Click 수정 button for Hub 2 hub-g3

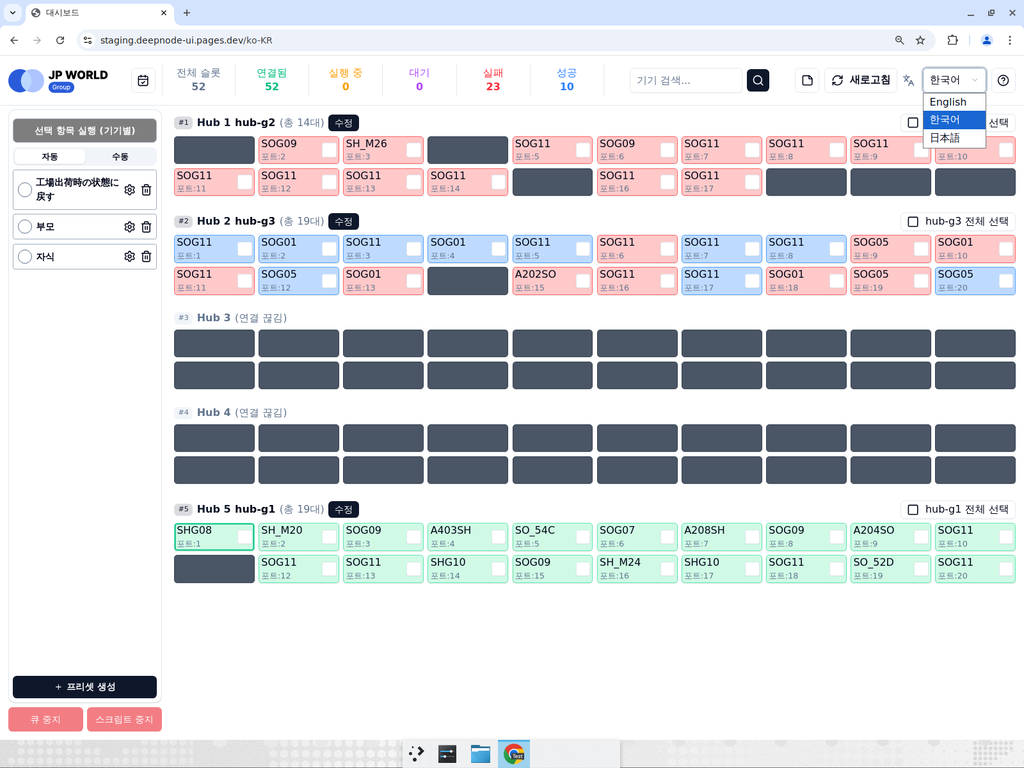click(344, 221)
